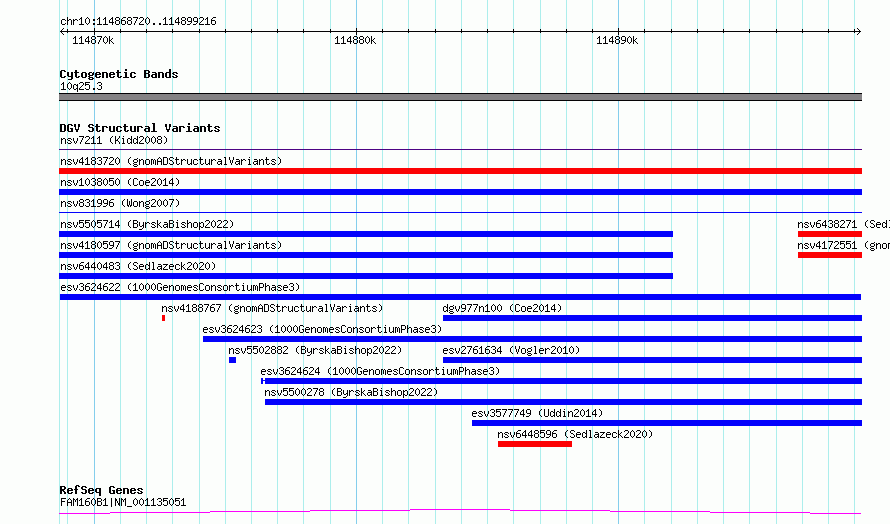
Task: Click the nsv4172551 variant label
Action: (843, 245)
